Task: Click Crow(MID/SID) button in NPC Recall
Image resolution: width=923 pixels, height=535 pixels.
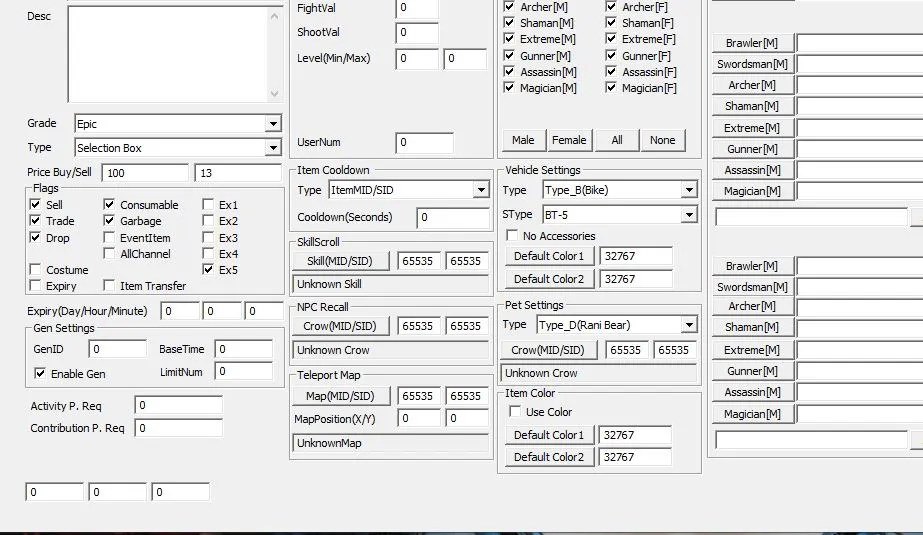Action: tap(340, 326)
